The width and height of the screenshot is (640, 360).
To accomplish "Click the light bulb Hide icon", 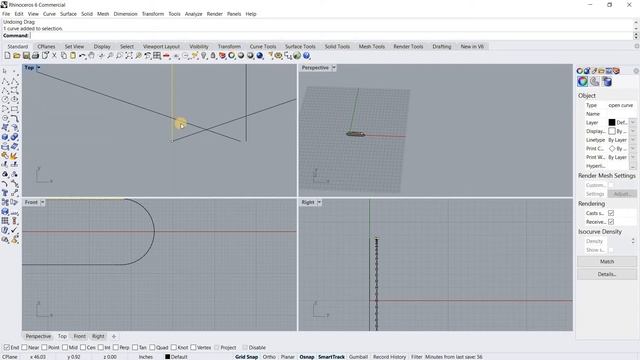I will 204,56.
